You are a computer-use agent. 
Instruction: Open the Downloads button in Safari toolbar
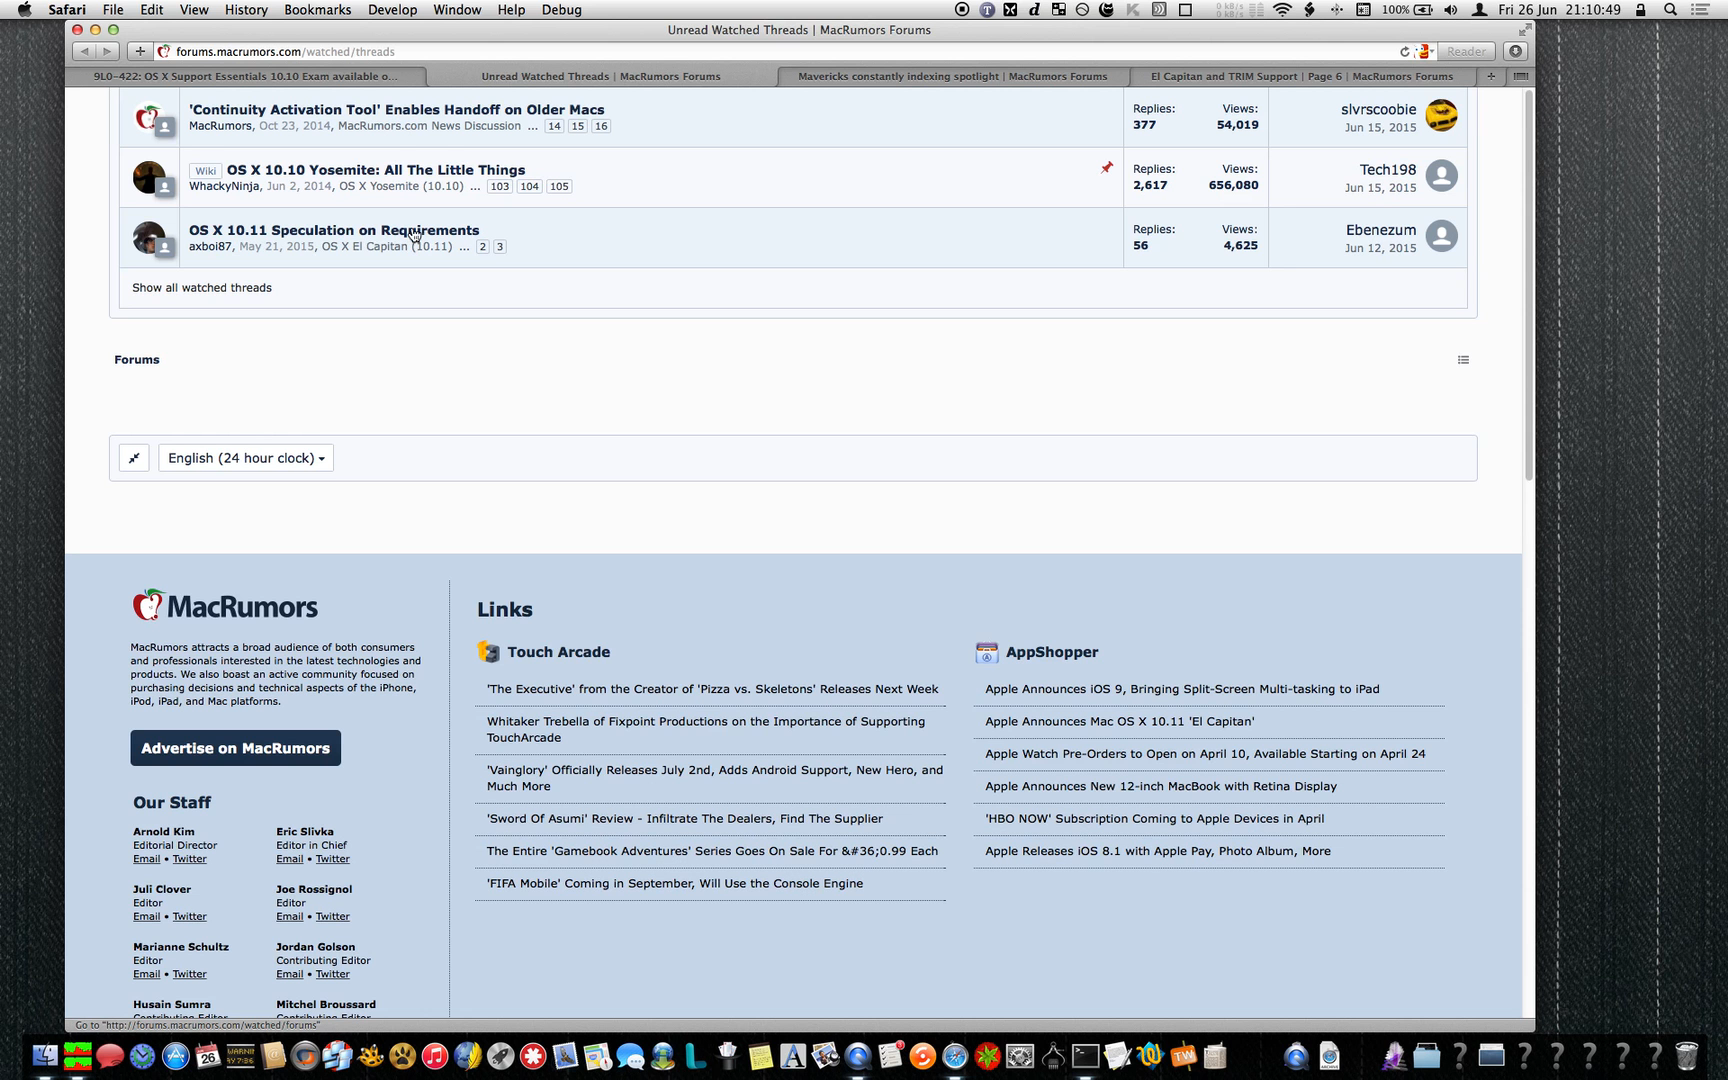point(1516,51)
